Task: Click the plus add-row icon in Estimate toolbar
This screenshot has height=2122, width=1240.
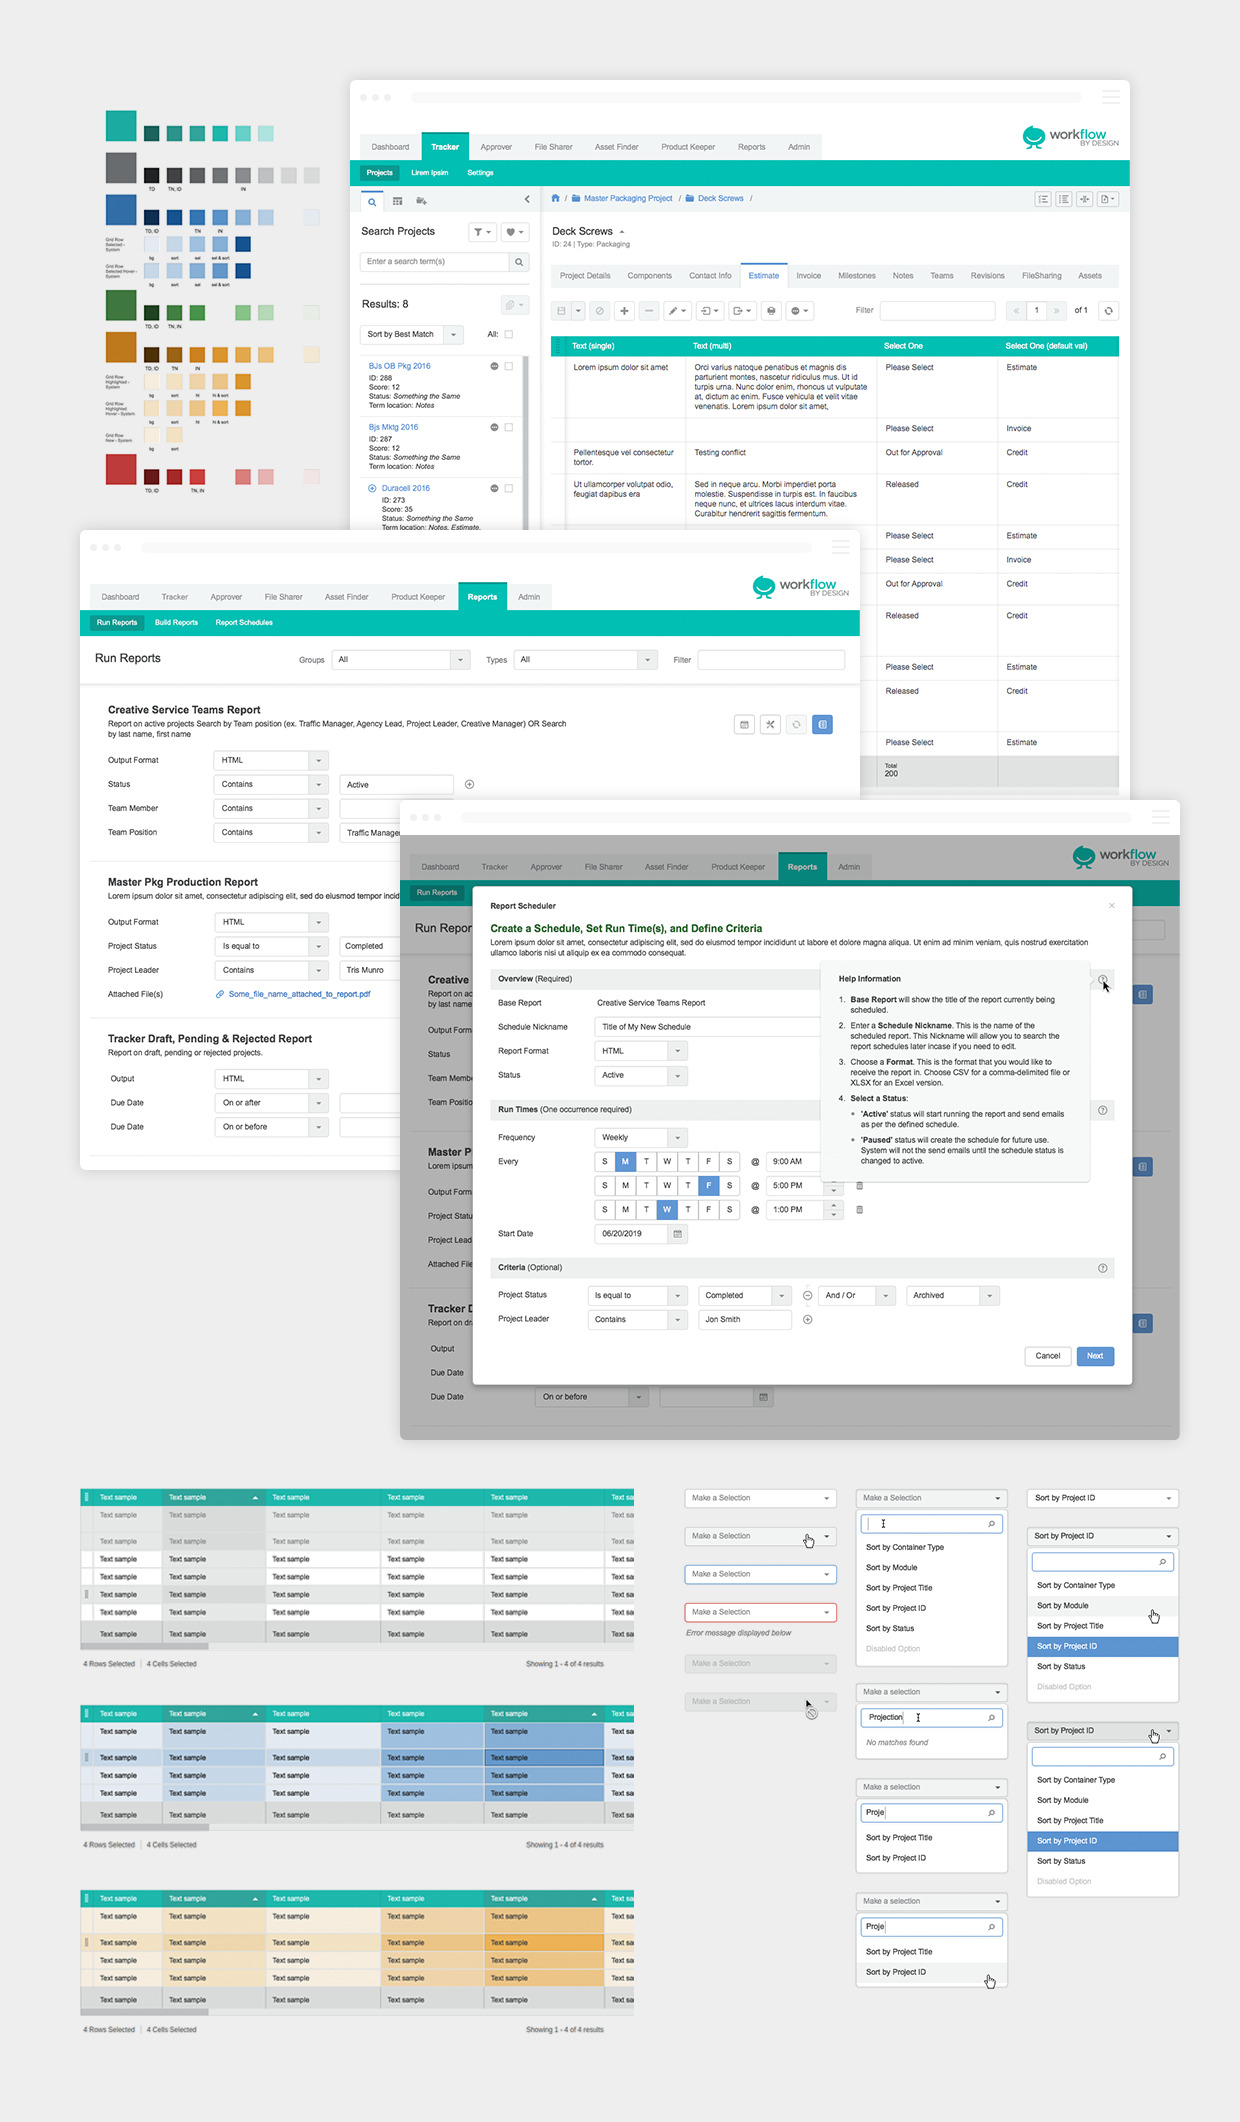Action: point(624,311)
